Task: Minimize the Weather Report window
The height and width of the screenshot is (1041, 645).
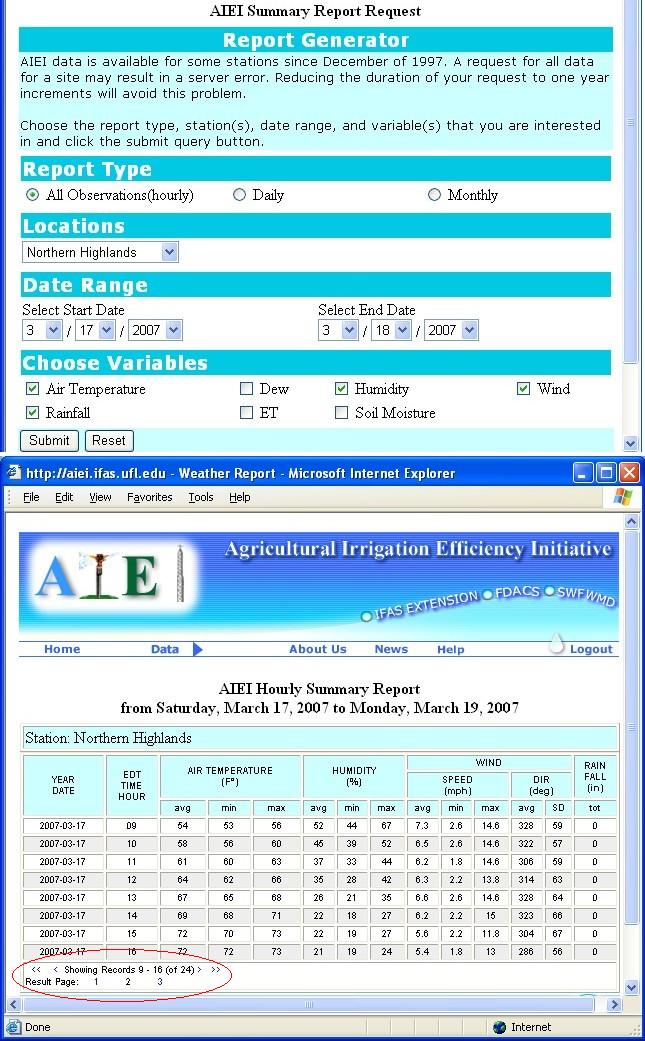Action: tap(584, 473)
